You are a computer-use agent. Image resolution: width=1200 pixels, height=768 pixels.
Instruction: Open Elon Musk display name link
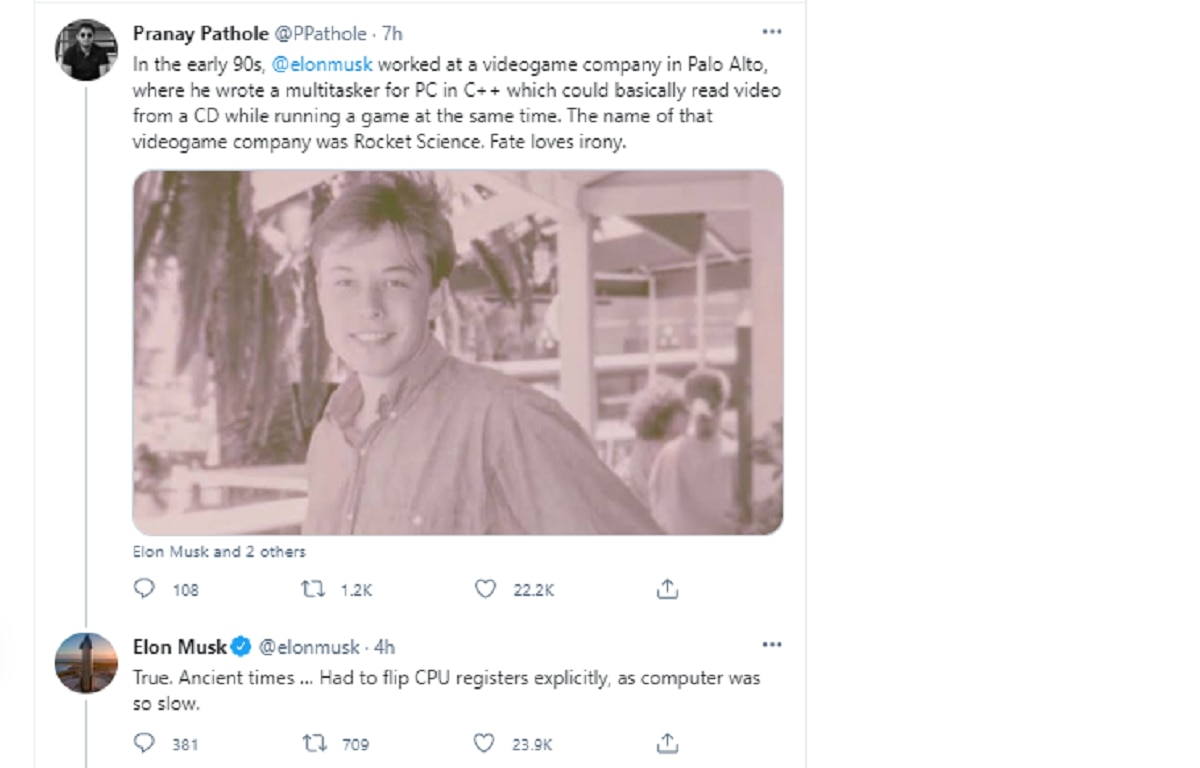(180, 647)
